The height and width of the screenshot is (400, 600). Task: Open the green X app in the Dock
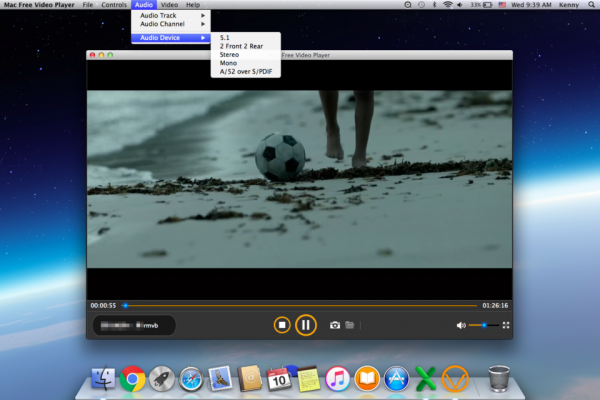[x=426, y=379]
